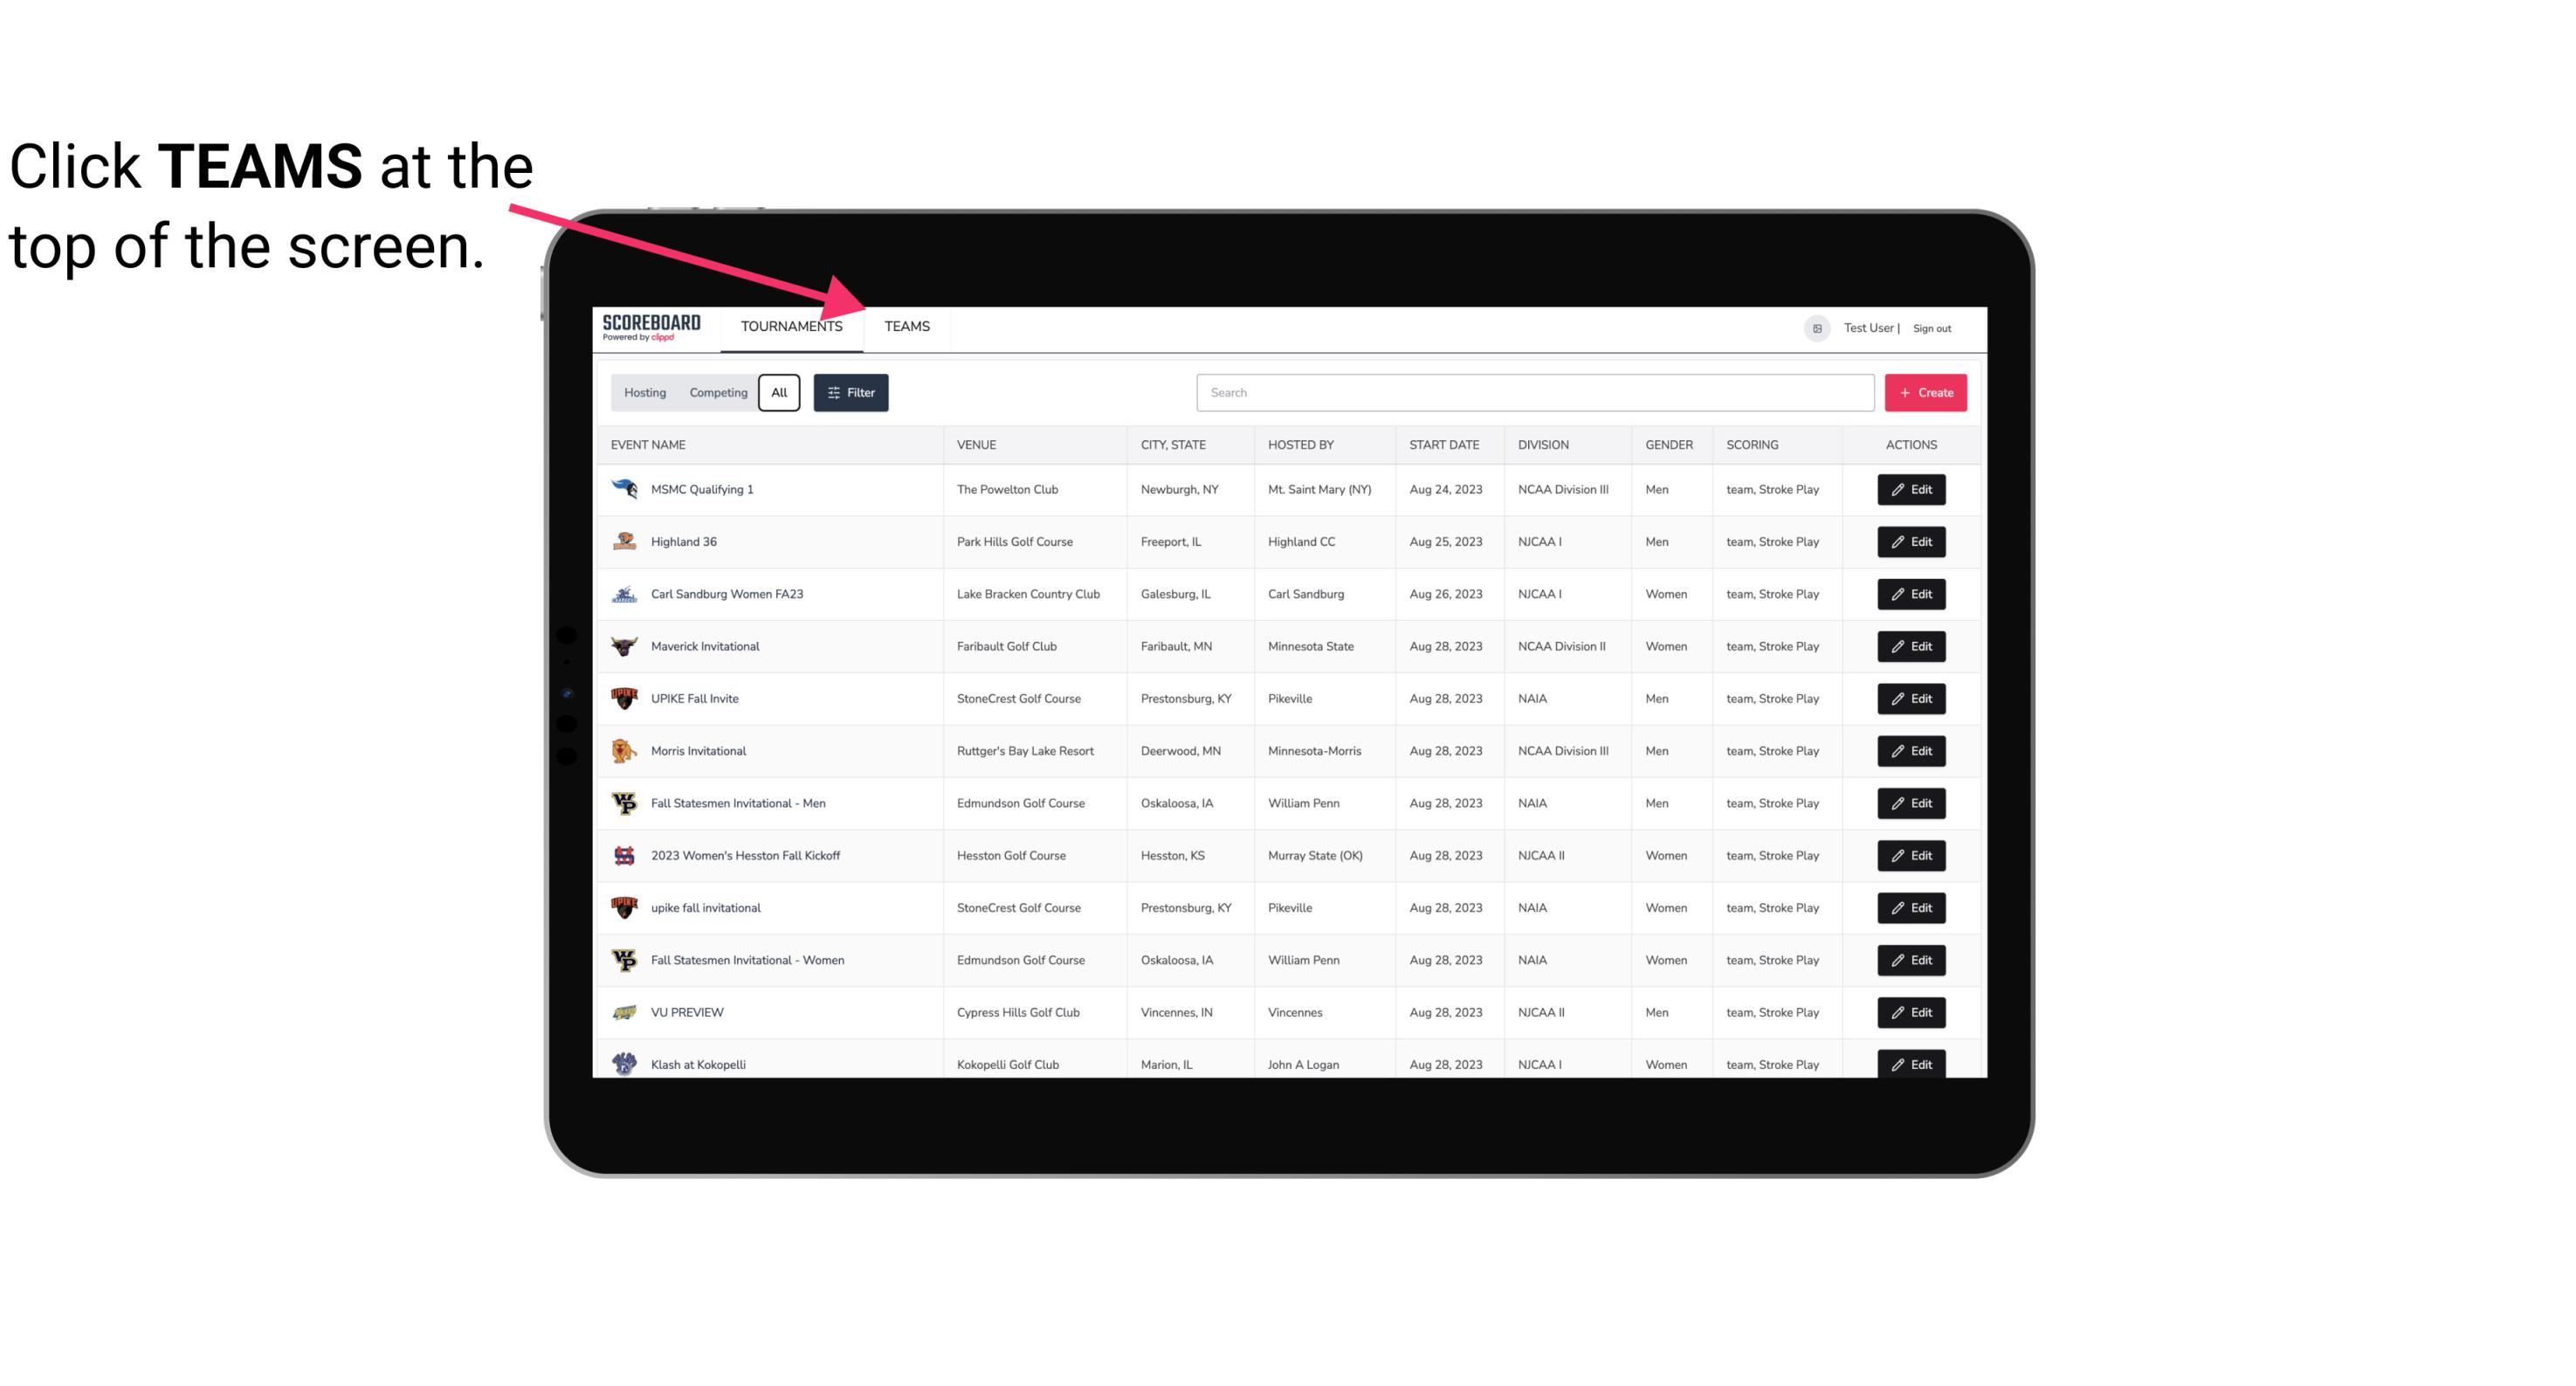This screenshot has height=1386, width=2576.
Task: Toggle the Hosting filter button
Action: click(x=644, y=391)
